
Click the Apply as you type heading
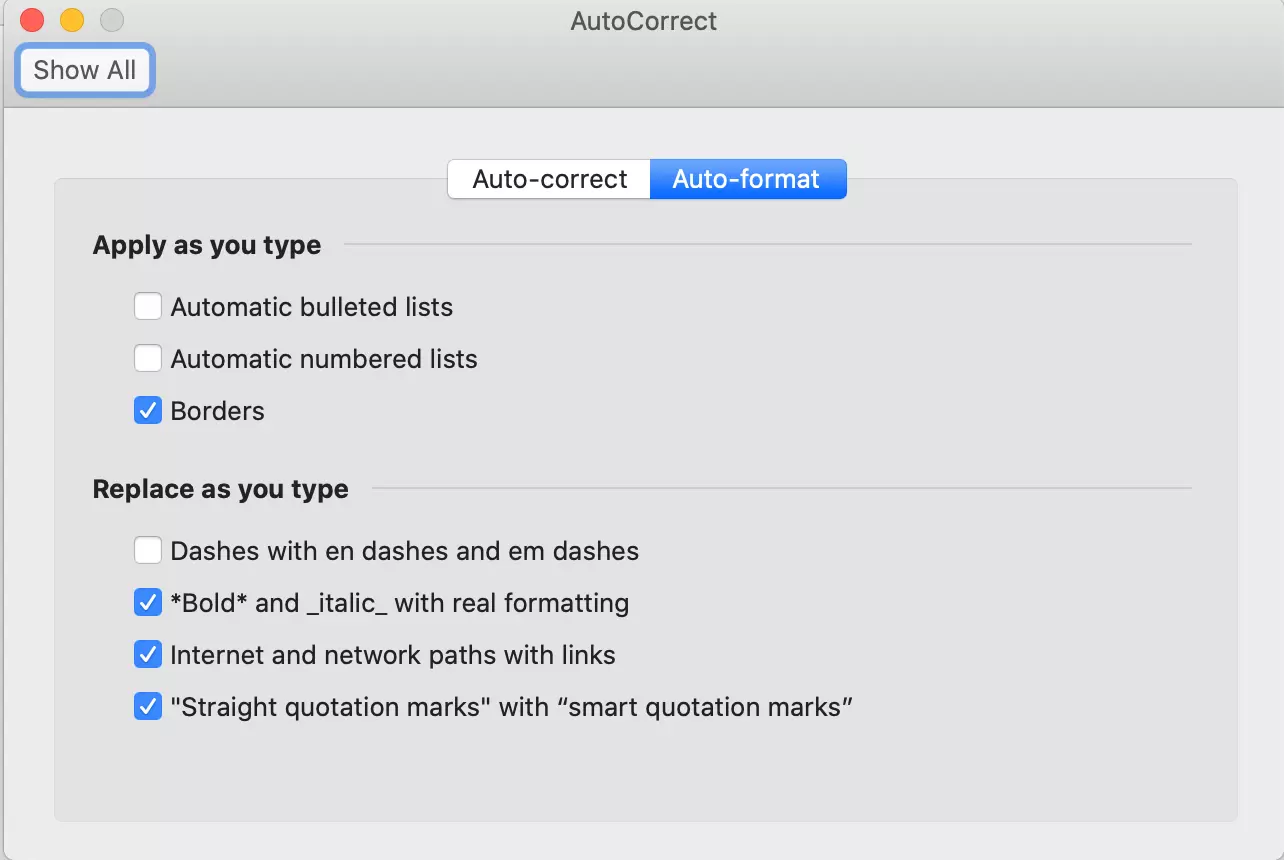pos(207,245)
